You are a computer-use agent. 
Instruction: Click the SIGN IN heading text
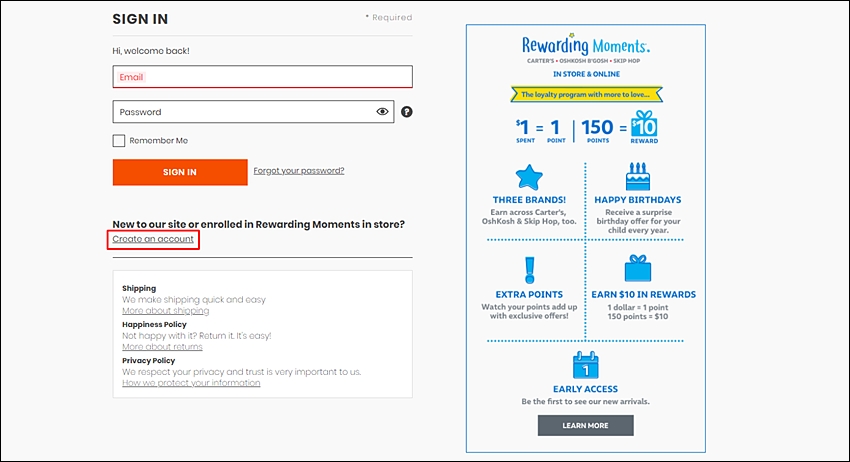pos(140,19)
